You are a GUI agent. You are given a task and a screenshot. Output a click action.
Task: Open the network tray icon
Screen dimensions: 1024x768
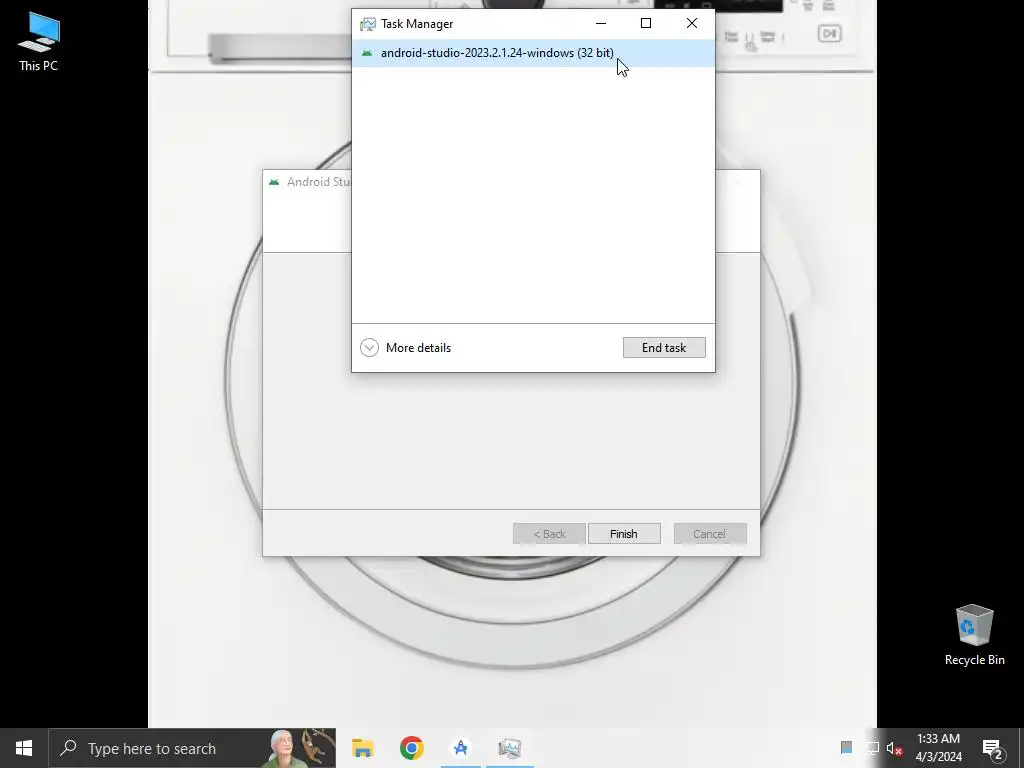872,748
